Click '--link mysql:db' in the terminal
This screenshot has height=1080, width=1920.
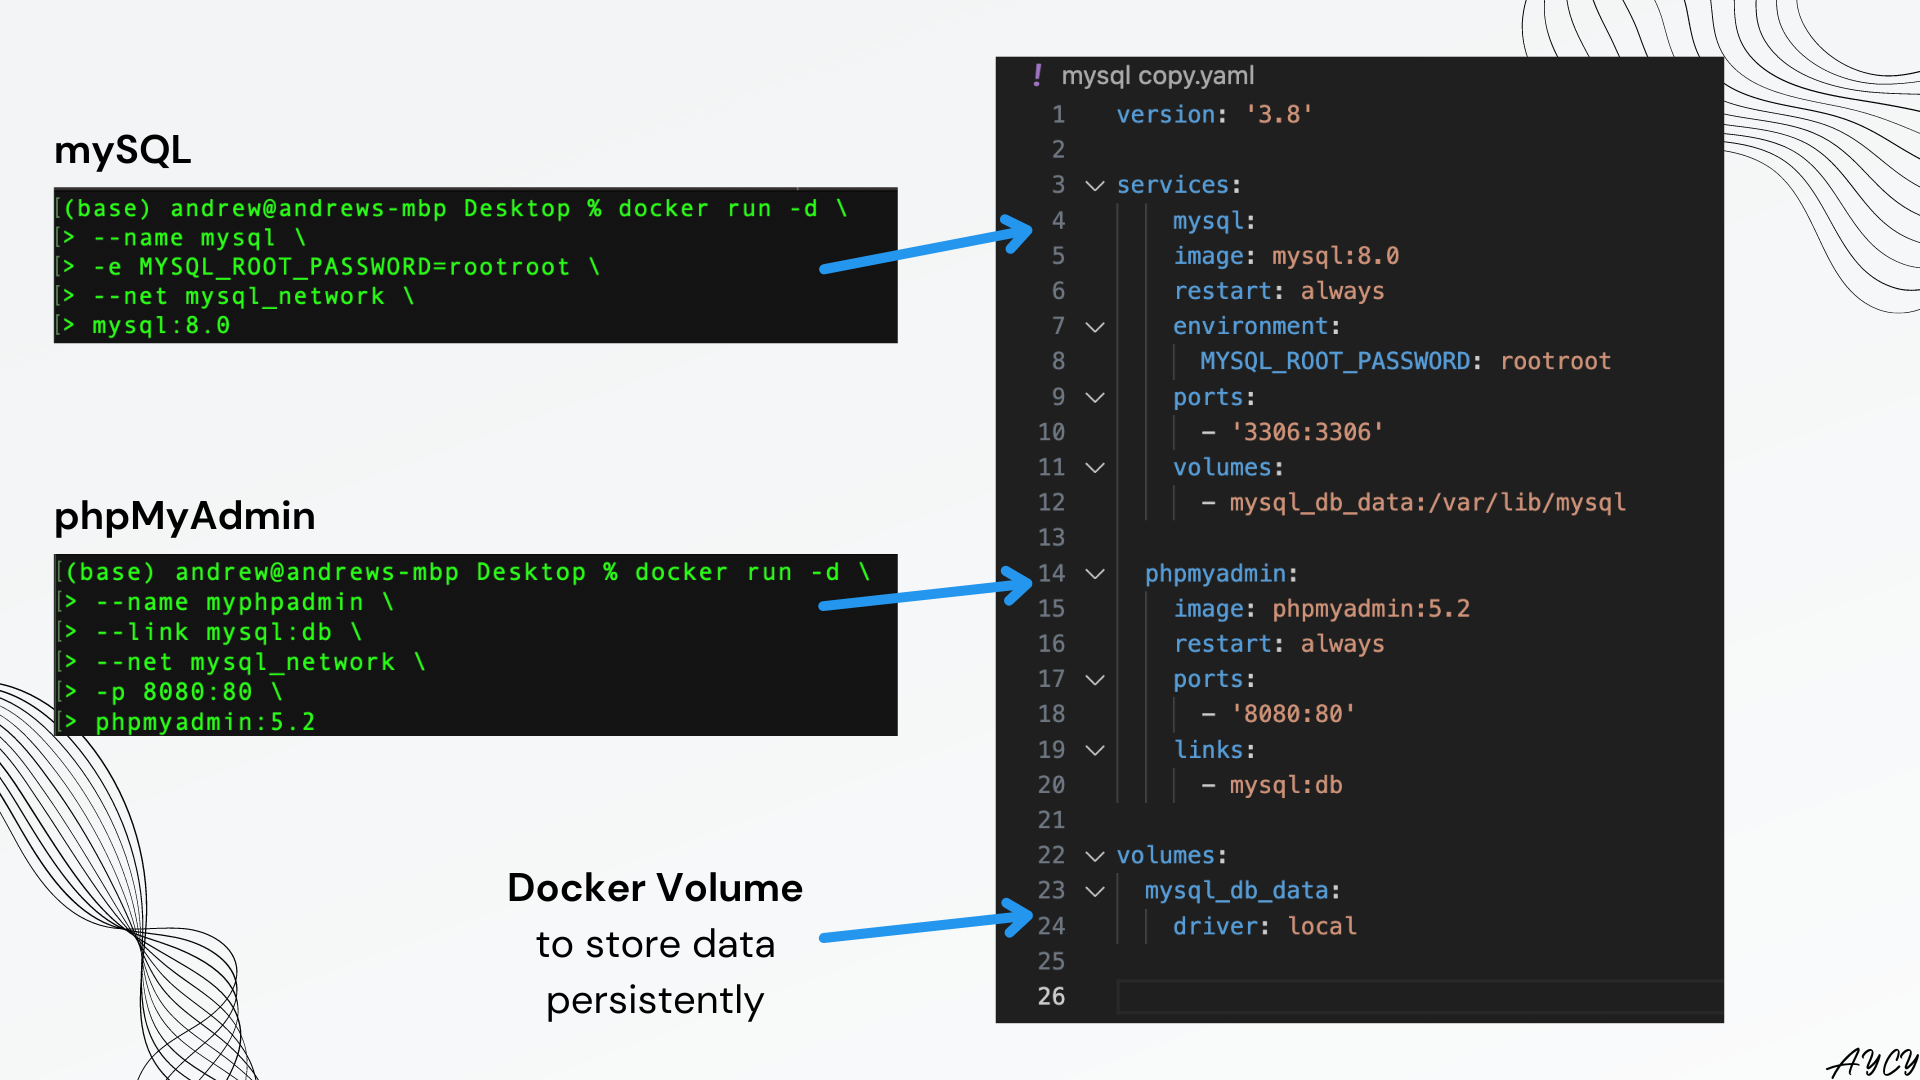[x=214, y=632]
